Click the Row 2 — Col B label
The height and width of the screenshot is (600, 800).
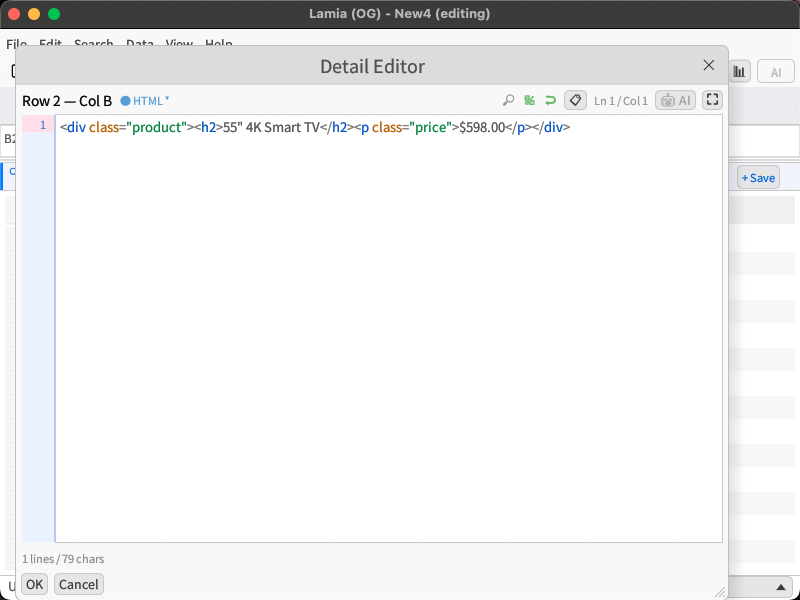(x=67, y=101)
